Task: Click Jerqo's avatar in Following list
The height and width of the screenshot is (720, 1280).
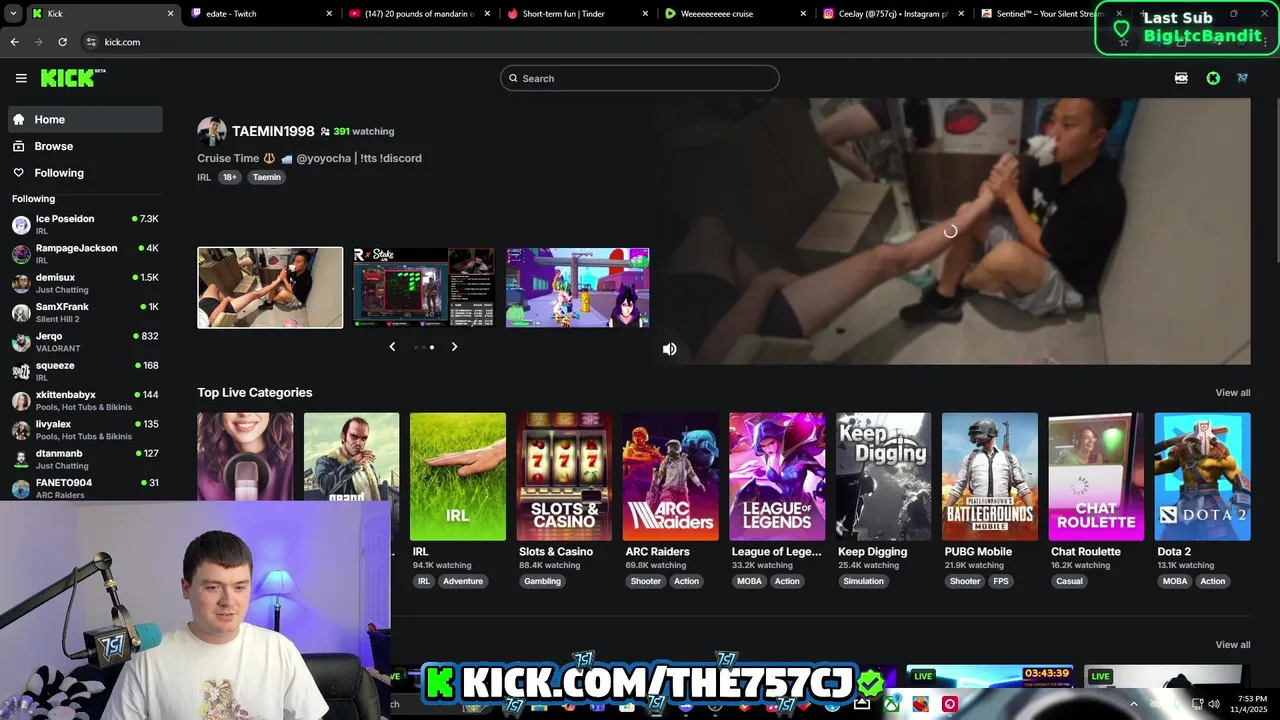Action: 21,342
